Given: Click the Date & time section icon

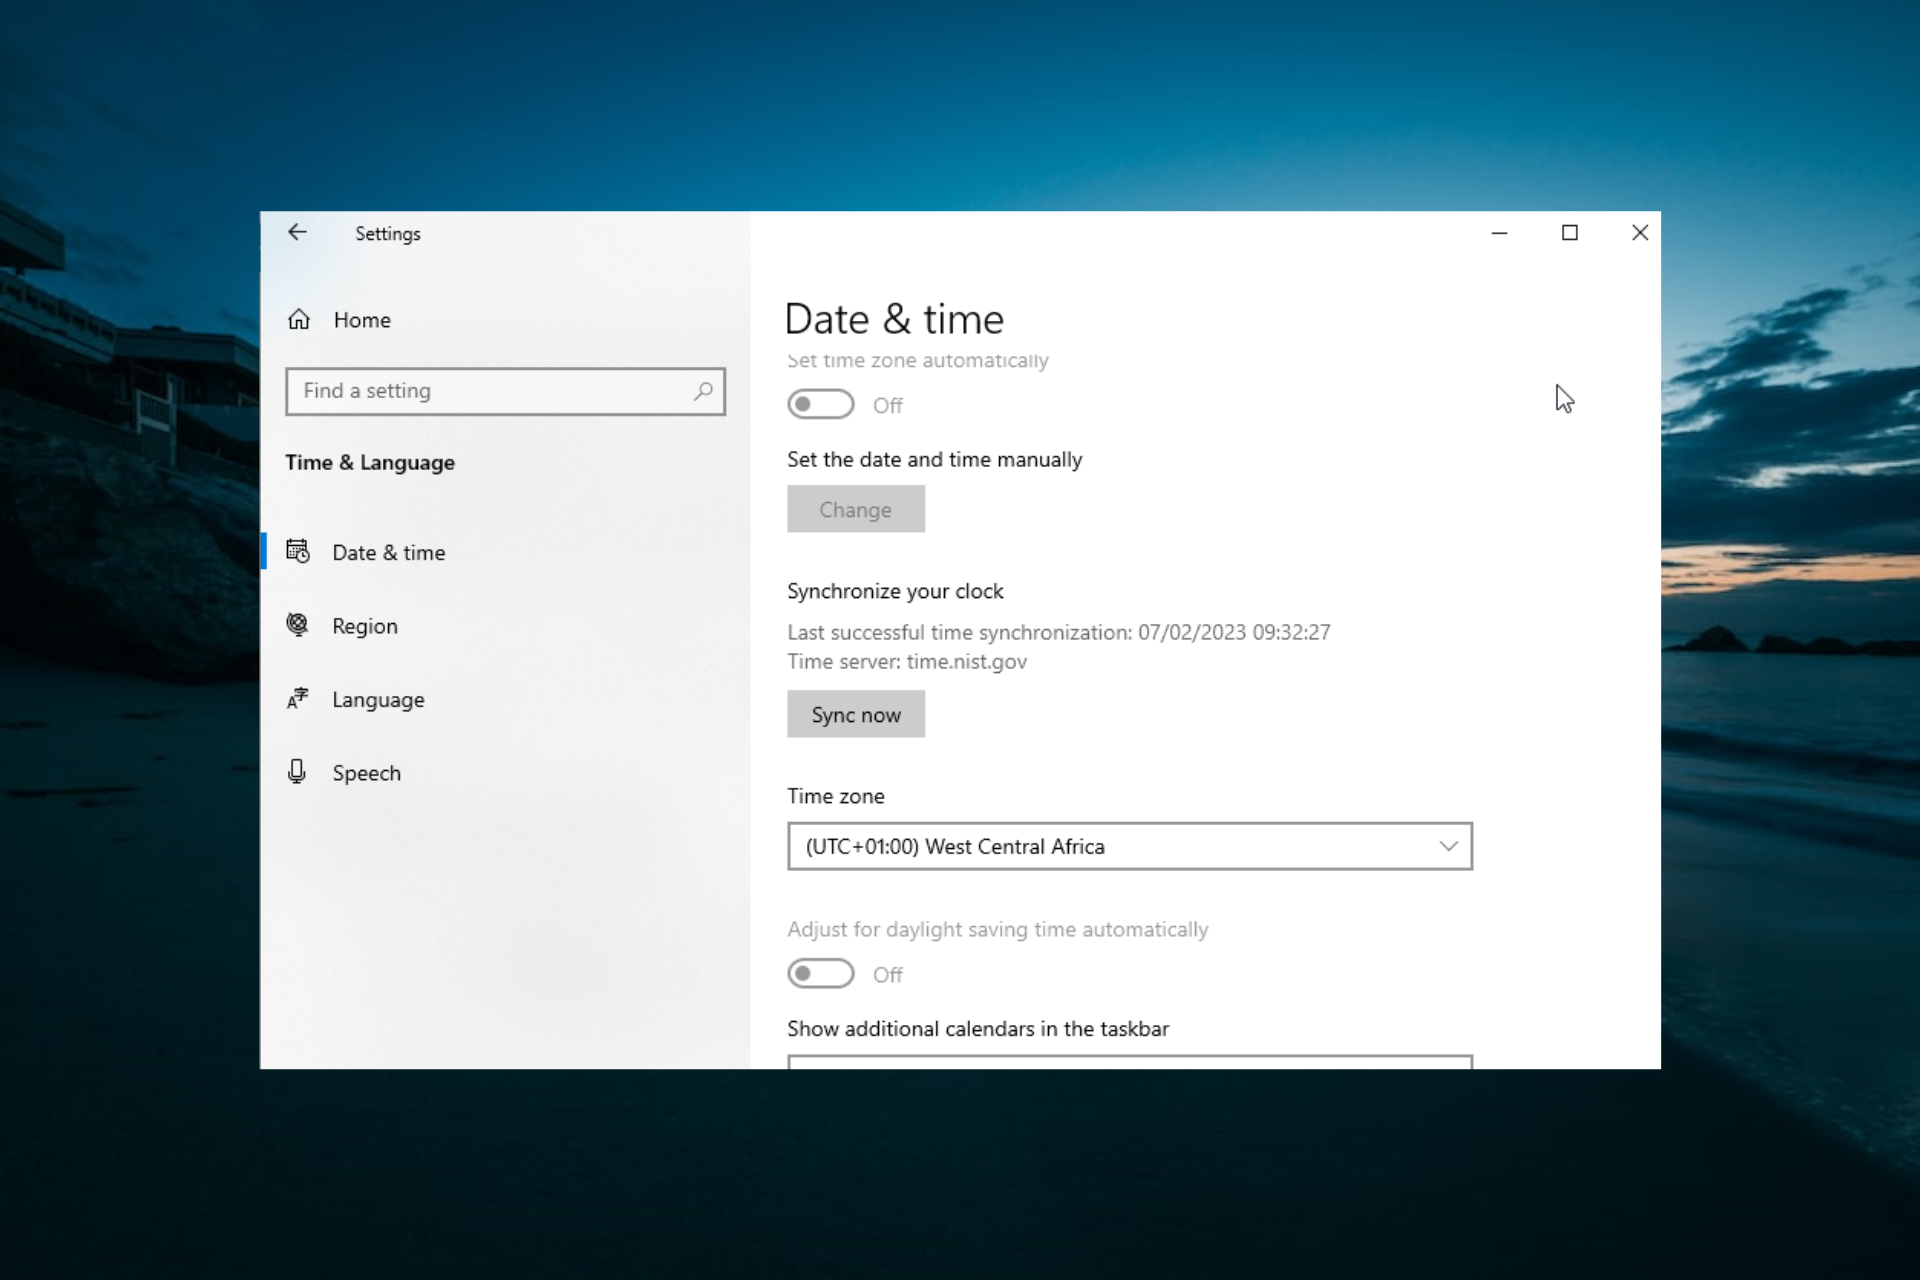Looking at the screenshot, I should [299, 553].
